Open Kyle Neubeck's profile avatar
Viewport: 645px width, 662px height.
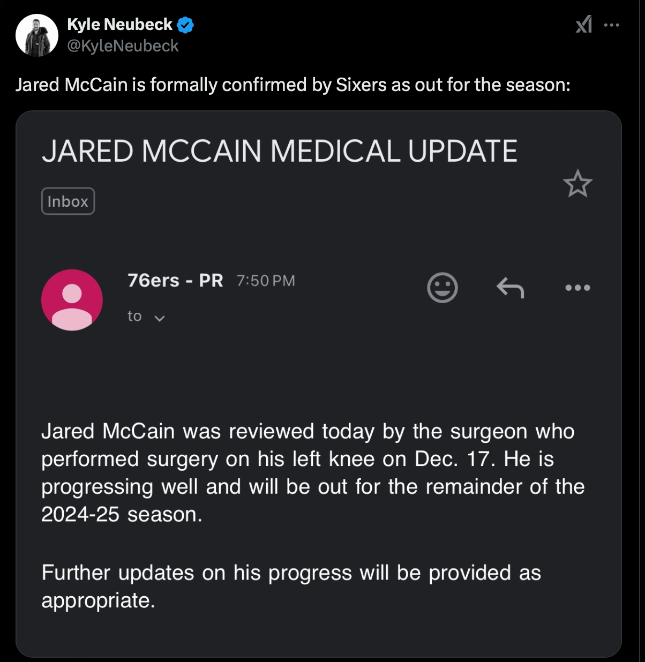pos(36,36)
